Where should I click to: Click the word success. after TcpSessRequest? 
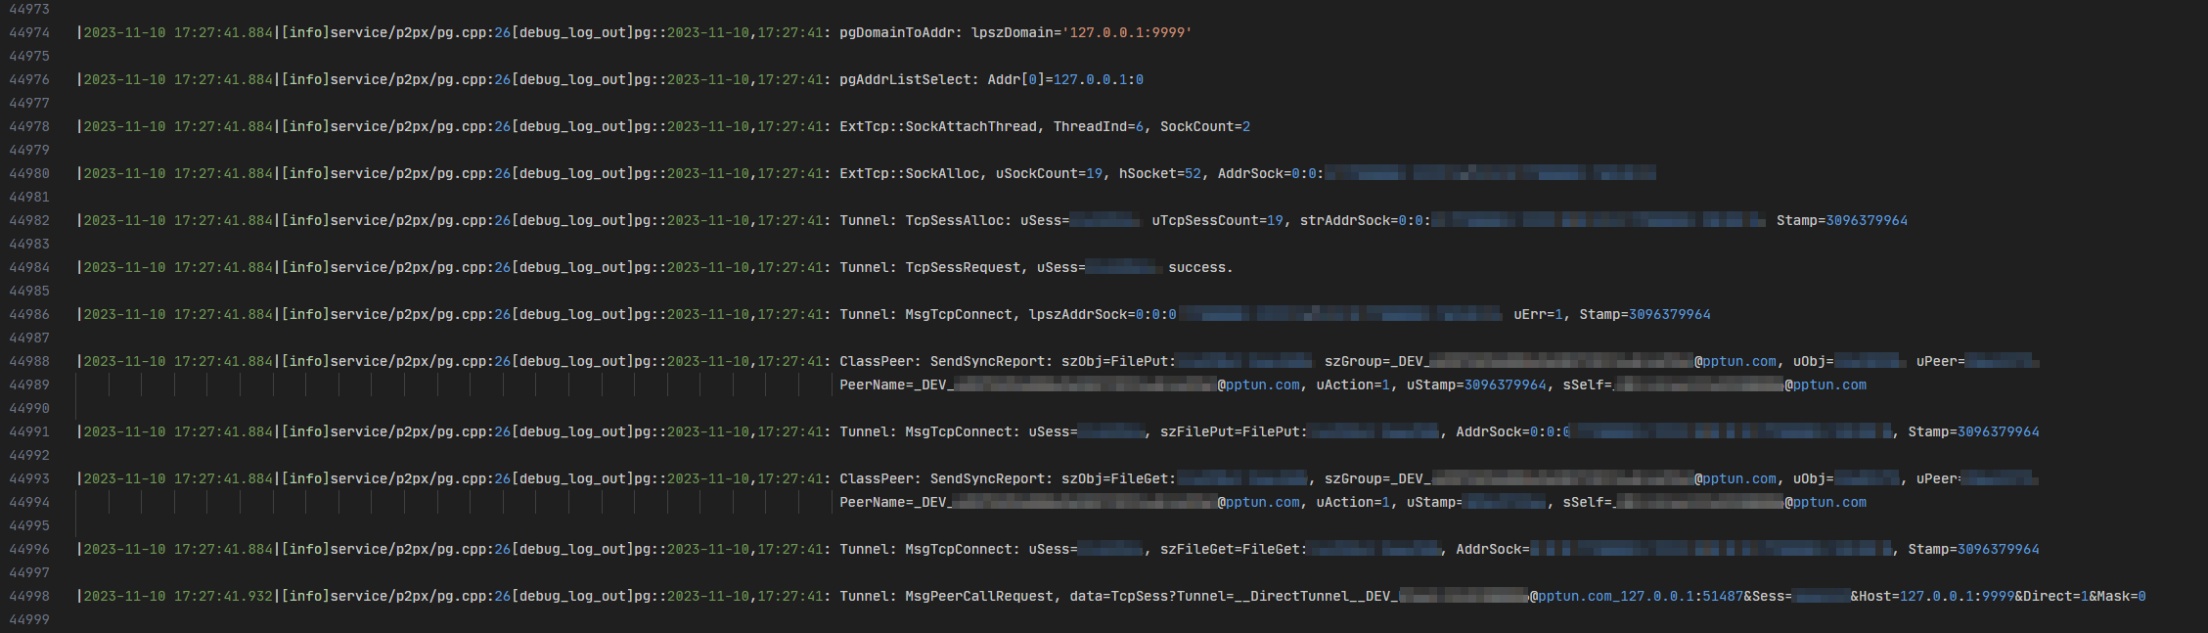click(x=1200, y=268)
